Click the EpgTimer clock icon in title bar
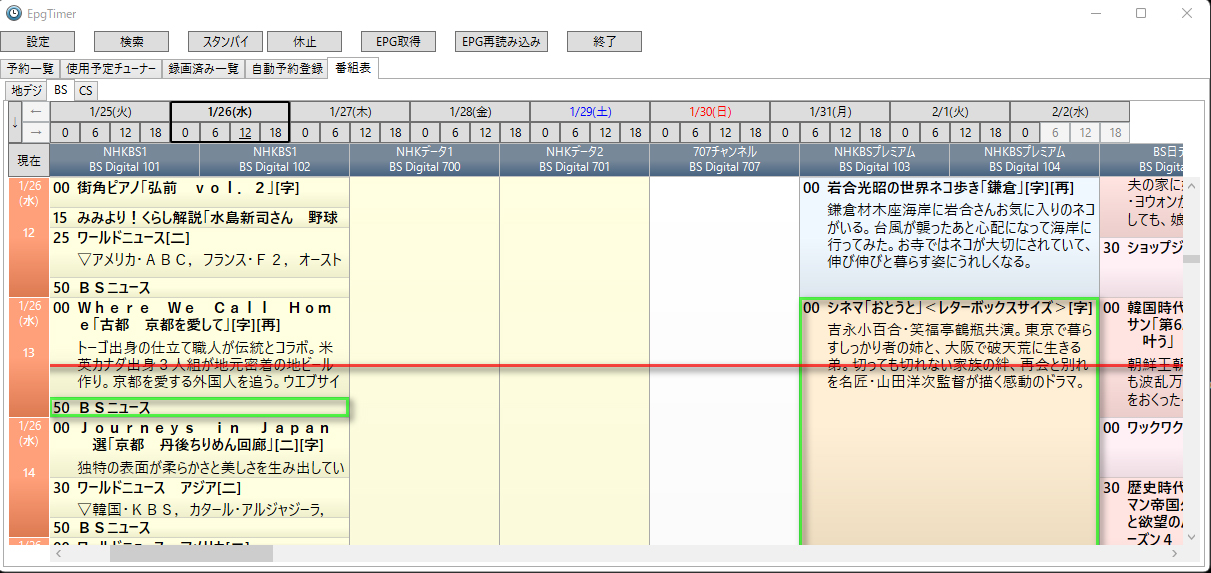The image size is (1211, 573). (14, 13)
